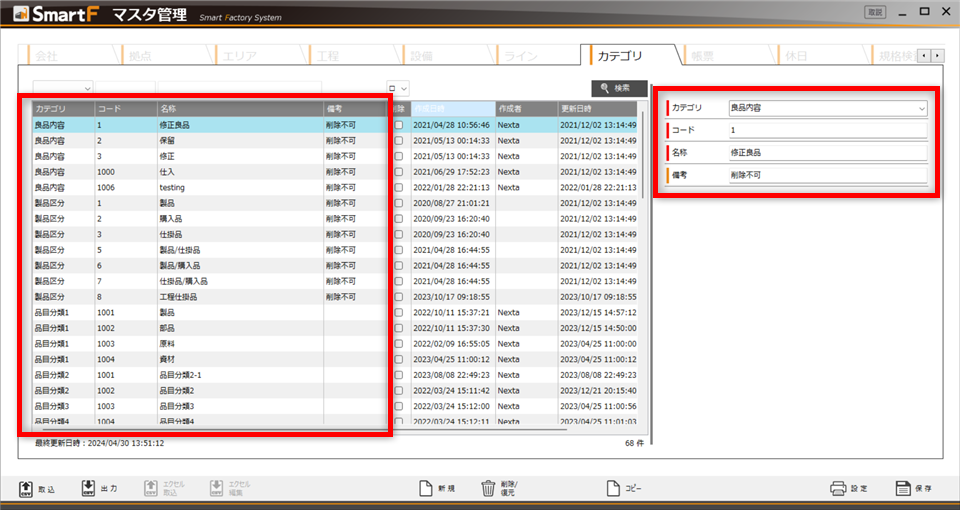
Task: Check the delete checkbox for 修正良品 row
Action: point(399,126)
